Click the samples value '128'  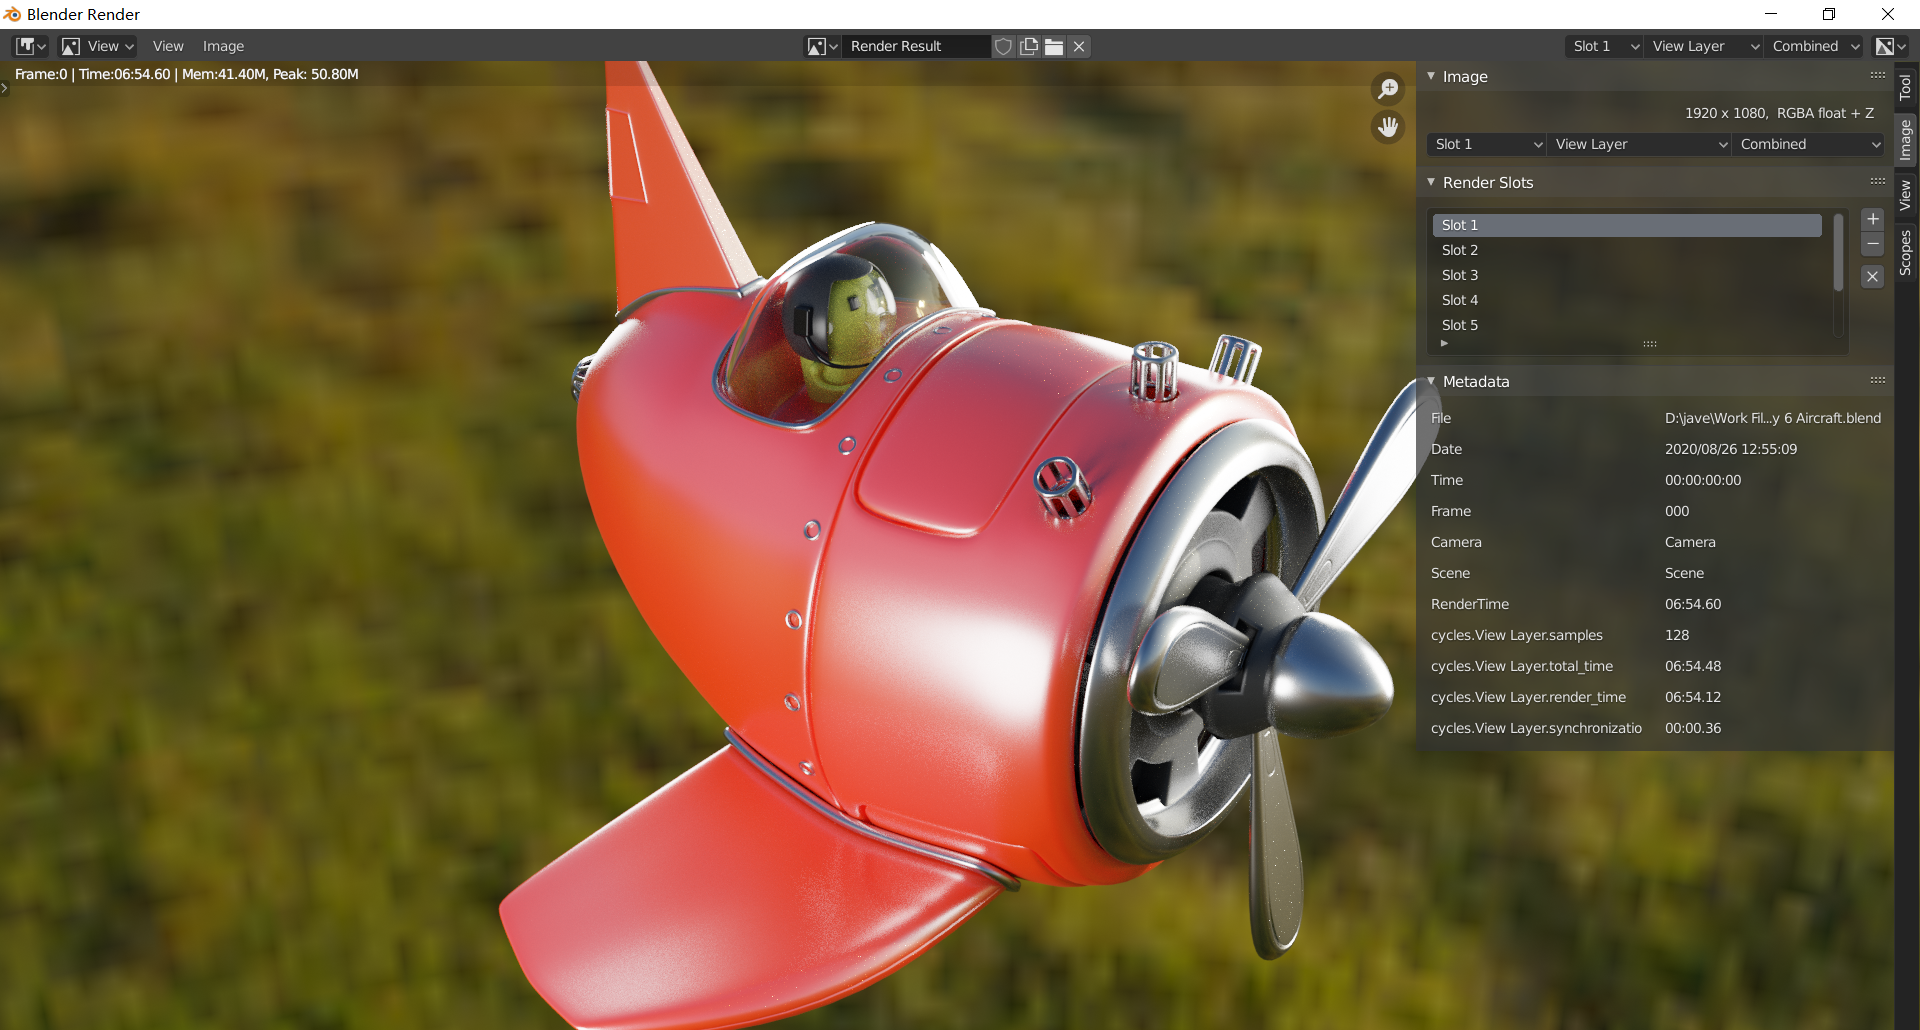(1677, 635)
